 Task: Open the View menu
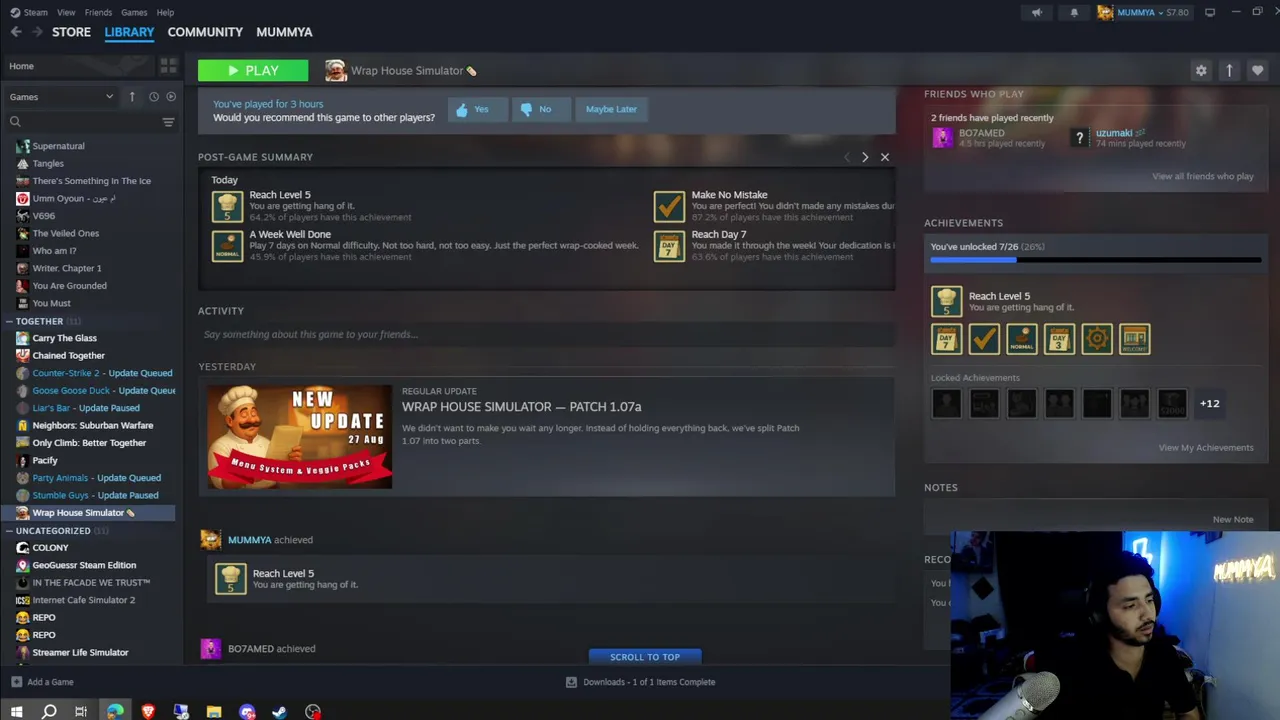click(x=66, y=13)
